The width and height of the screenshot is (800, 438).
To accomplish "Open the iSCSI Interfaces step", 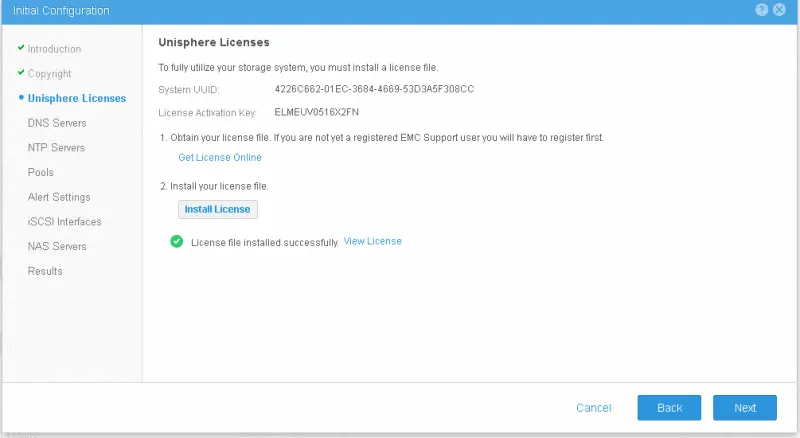I will tap(64, 222).
